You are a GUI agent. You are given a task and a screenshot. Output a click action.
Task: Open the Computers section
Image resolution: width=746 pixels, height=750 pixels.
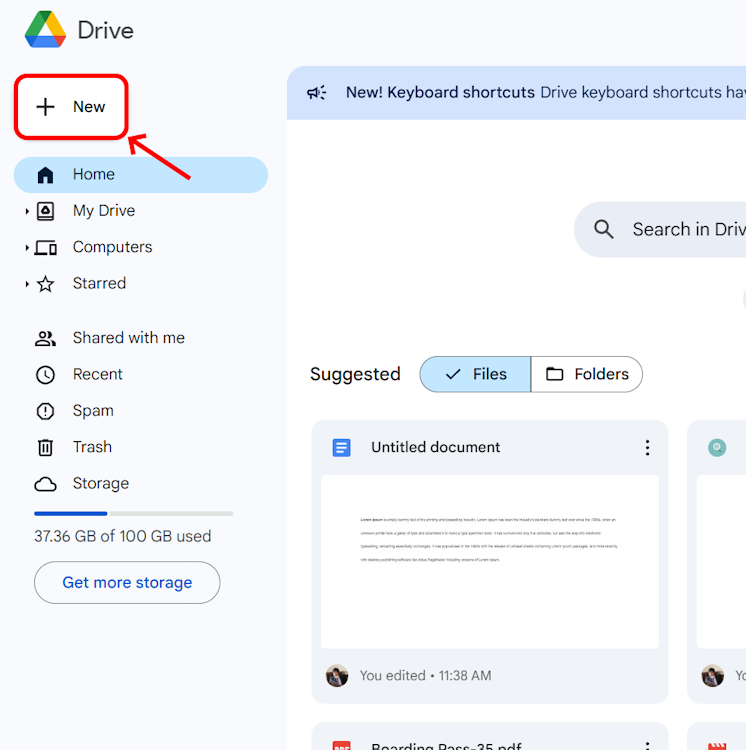point(112,247)
